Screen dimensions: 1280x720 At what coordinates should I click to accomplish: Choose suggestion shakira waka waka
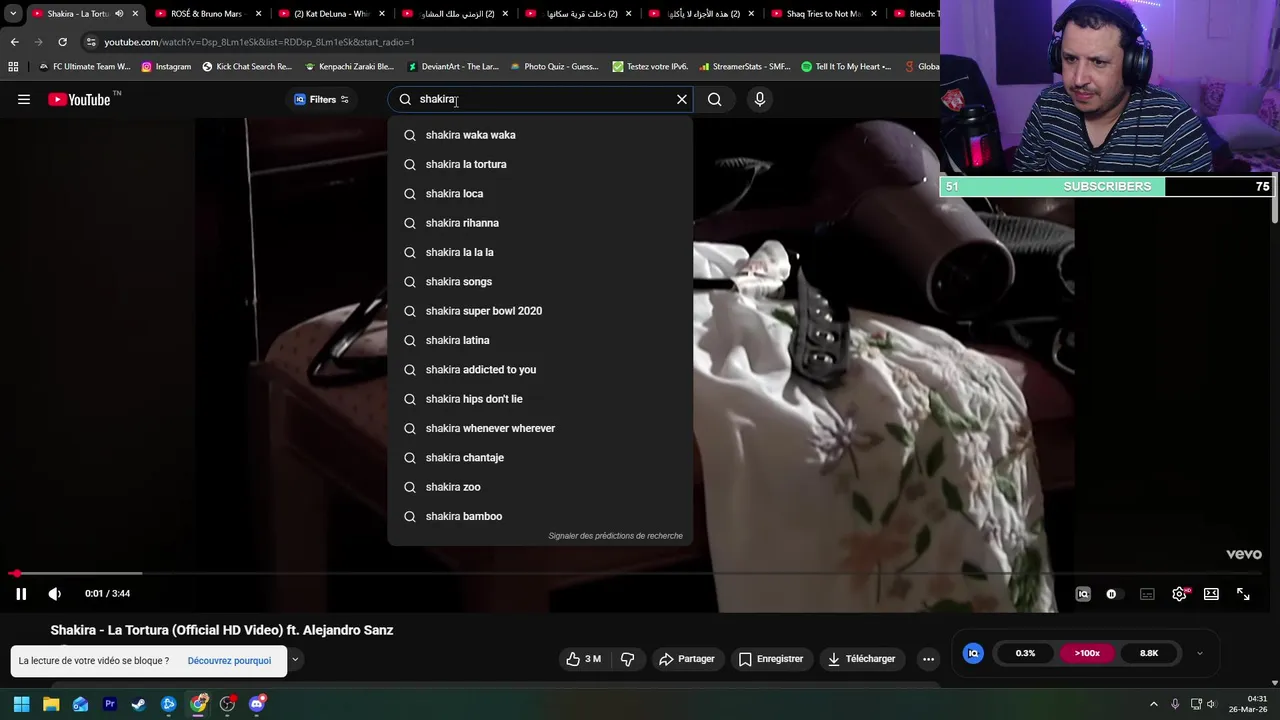[x=540, y=135]
